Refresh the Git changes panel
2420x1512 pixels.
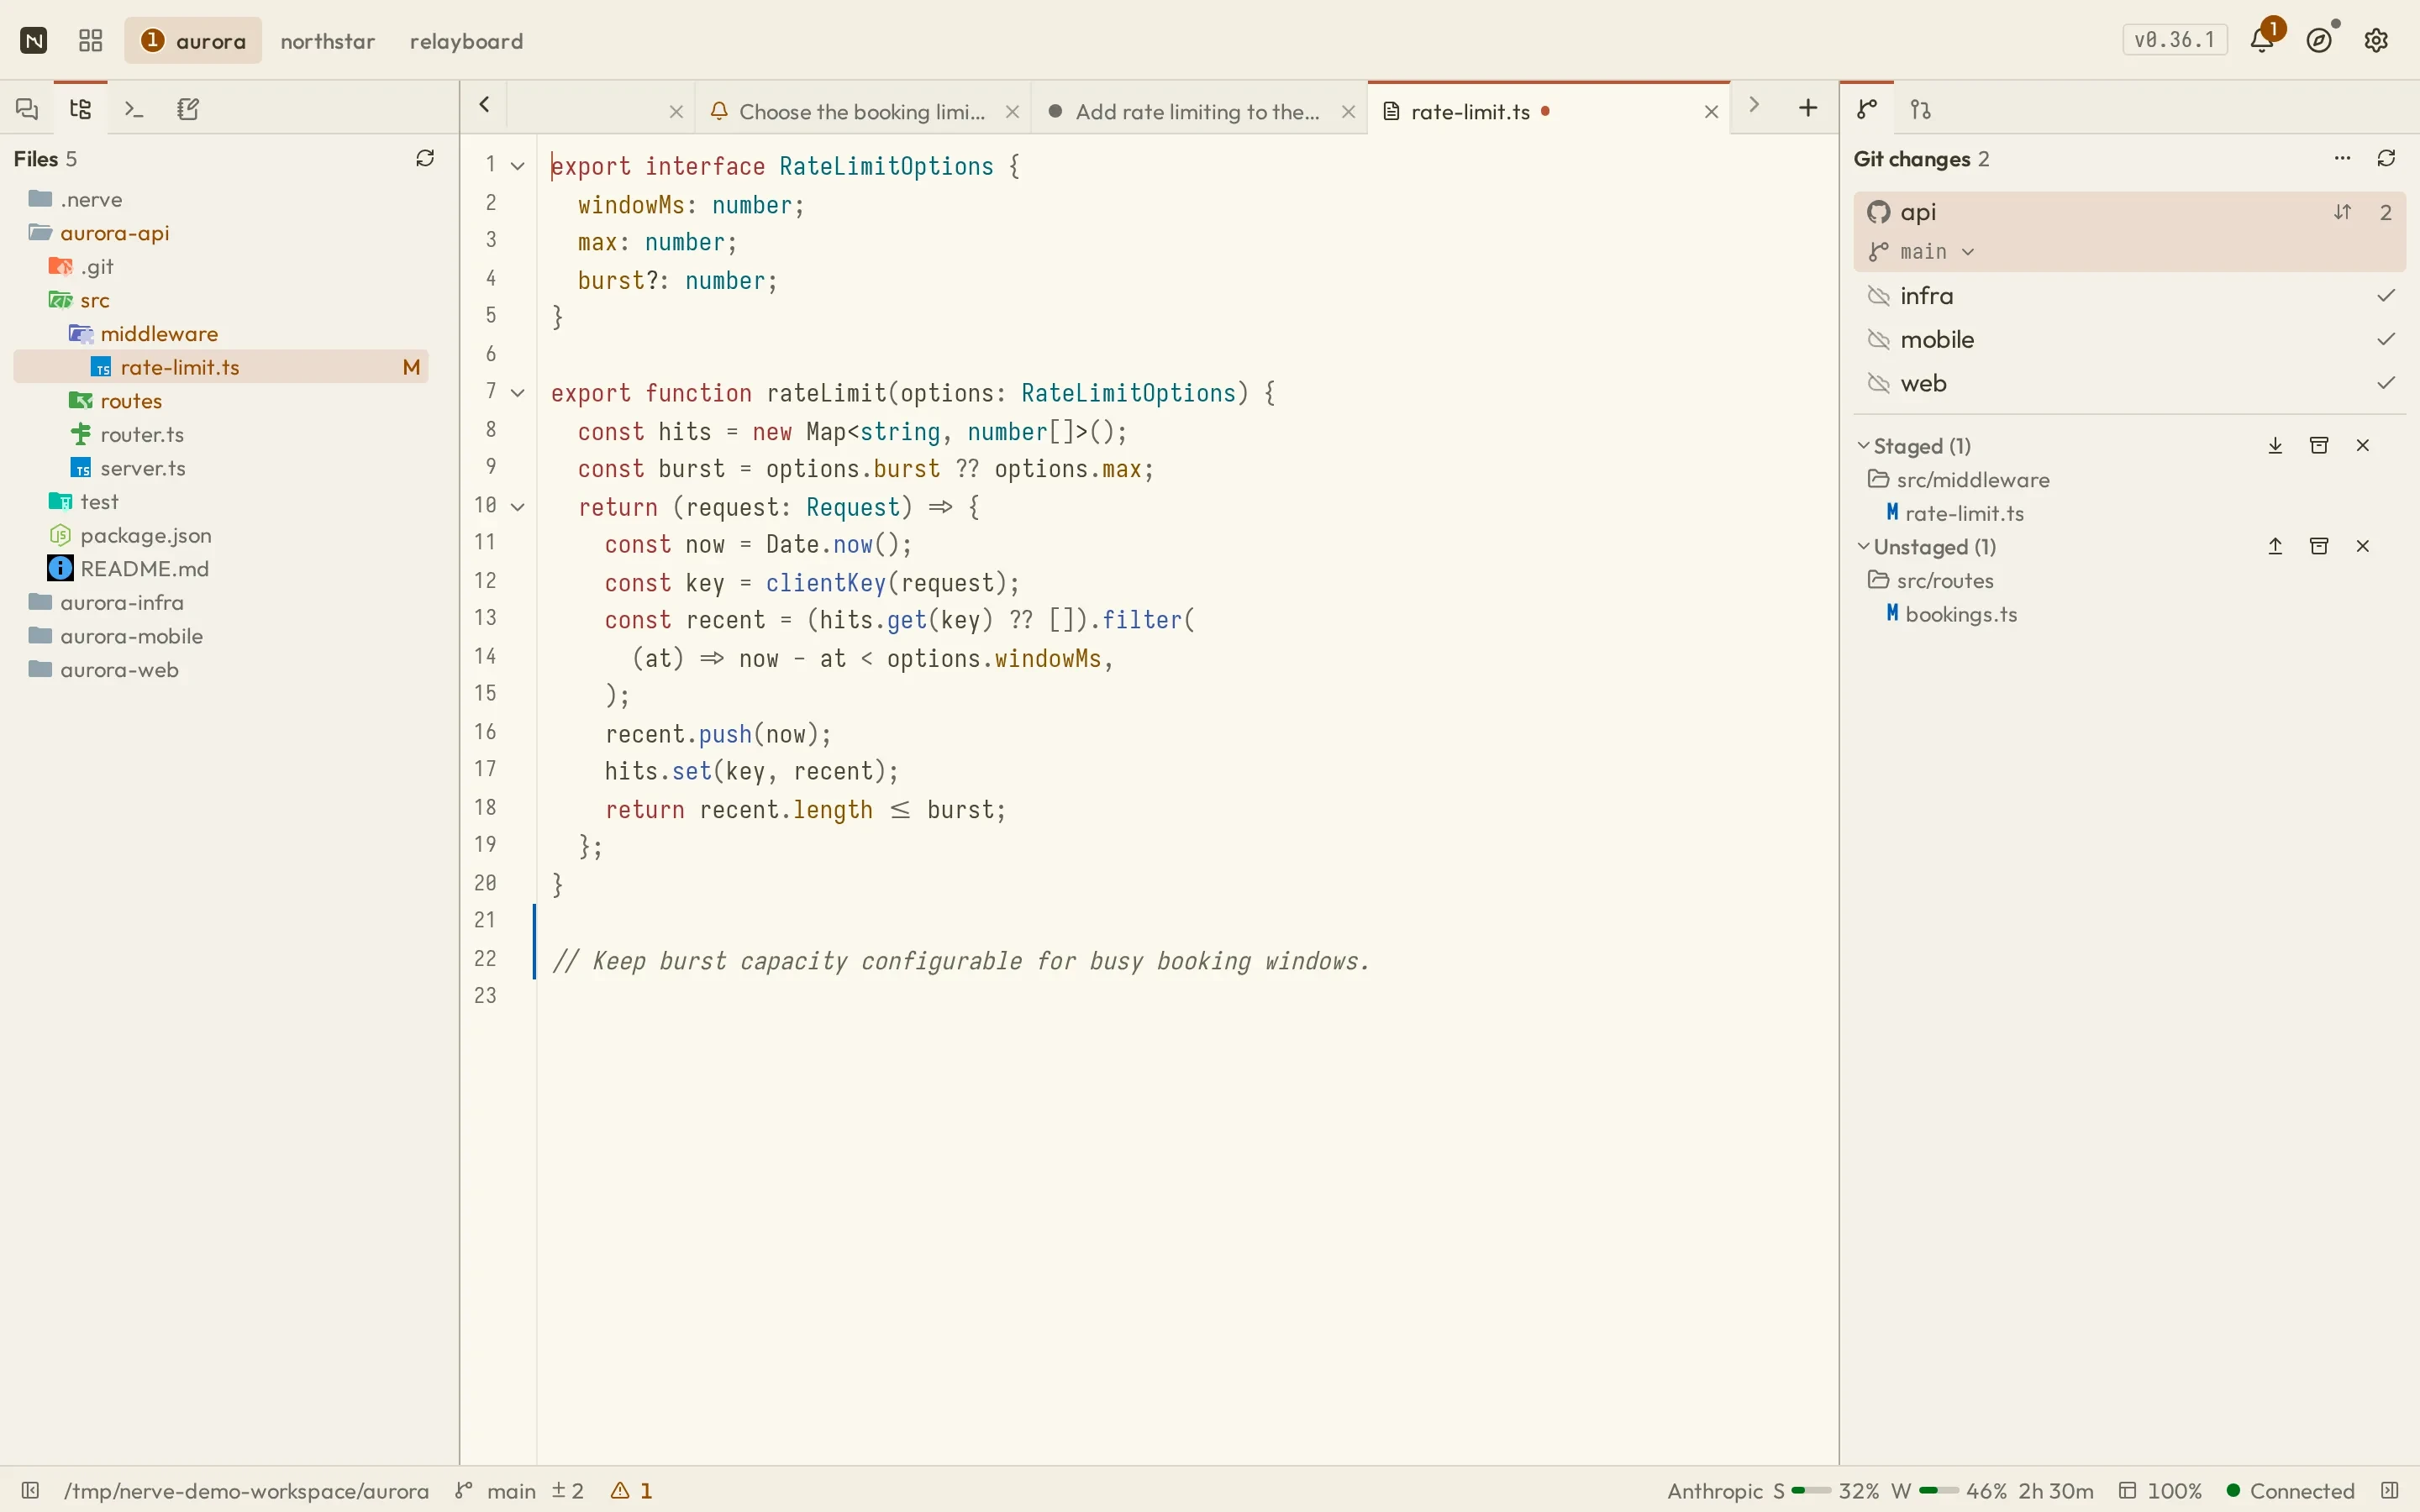2387,158
